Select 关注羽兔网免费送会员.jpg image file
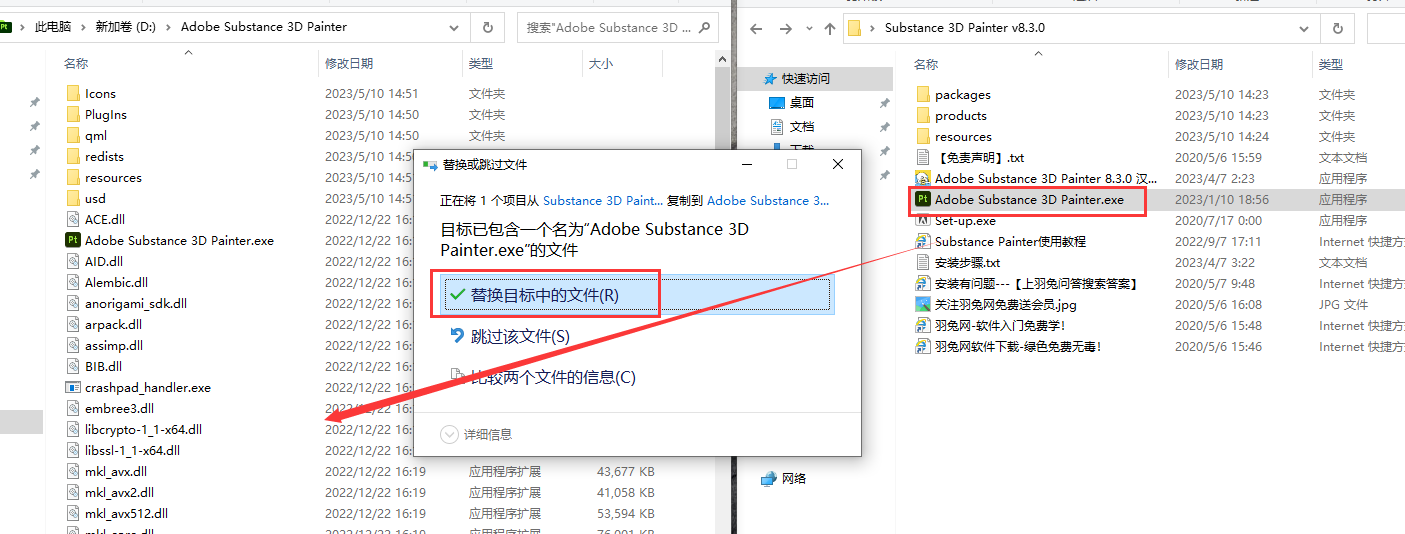Viewport: 1405px width, 534px height. 1005,304
